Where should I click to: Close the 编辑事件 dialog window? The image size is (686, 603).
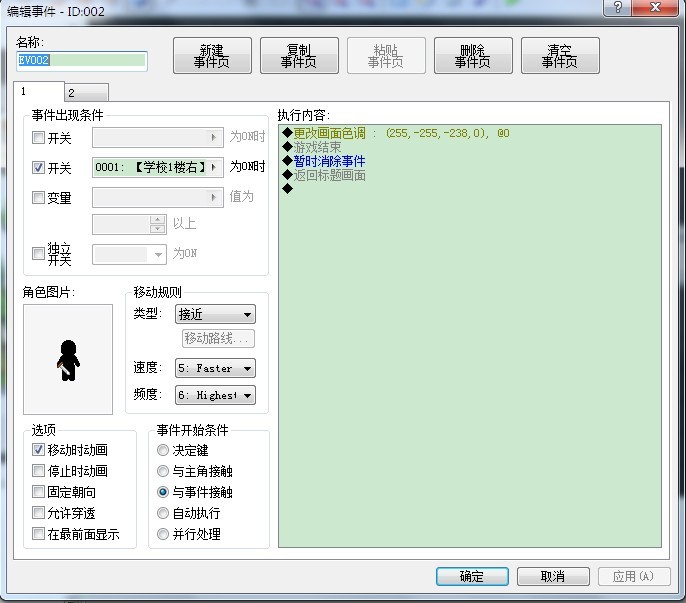tap(655, 7)
